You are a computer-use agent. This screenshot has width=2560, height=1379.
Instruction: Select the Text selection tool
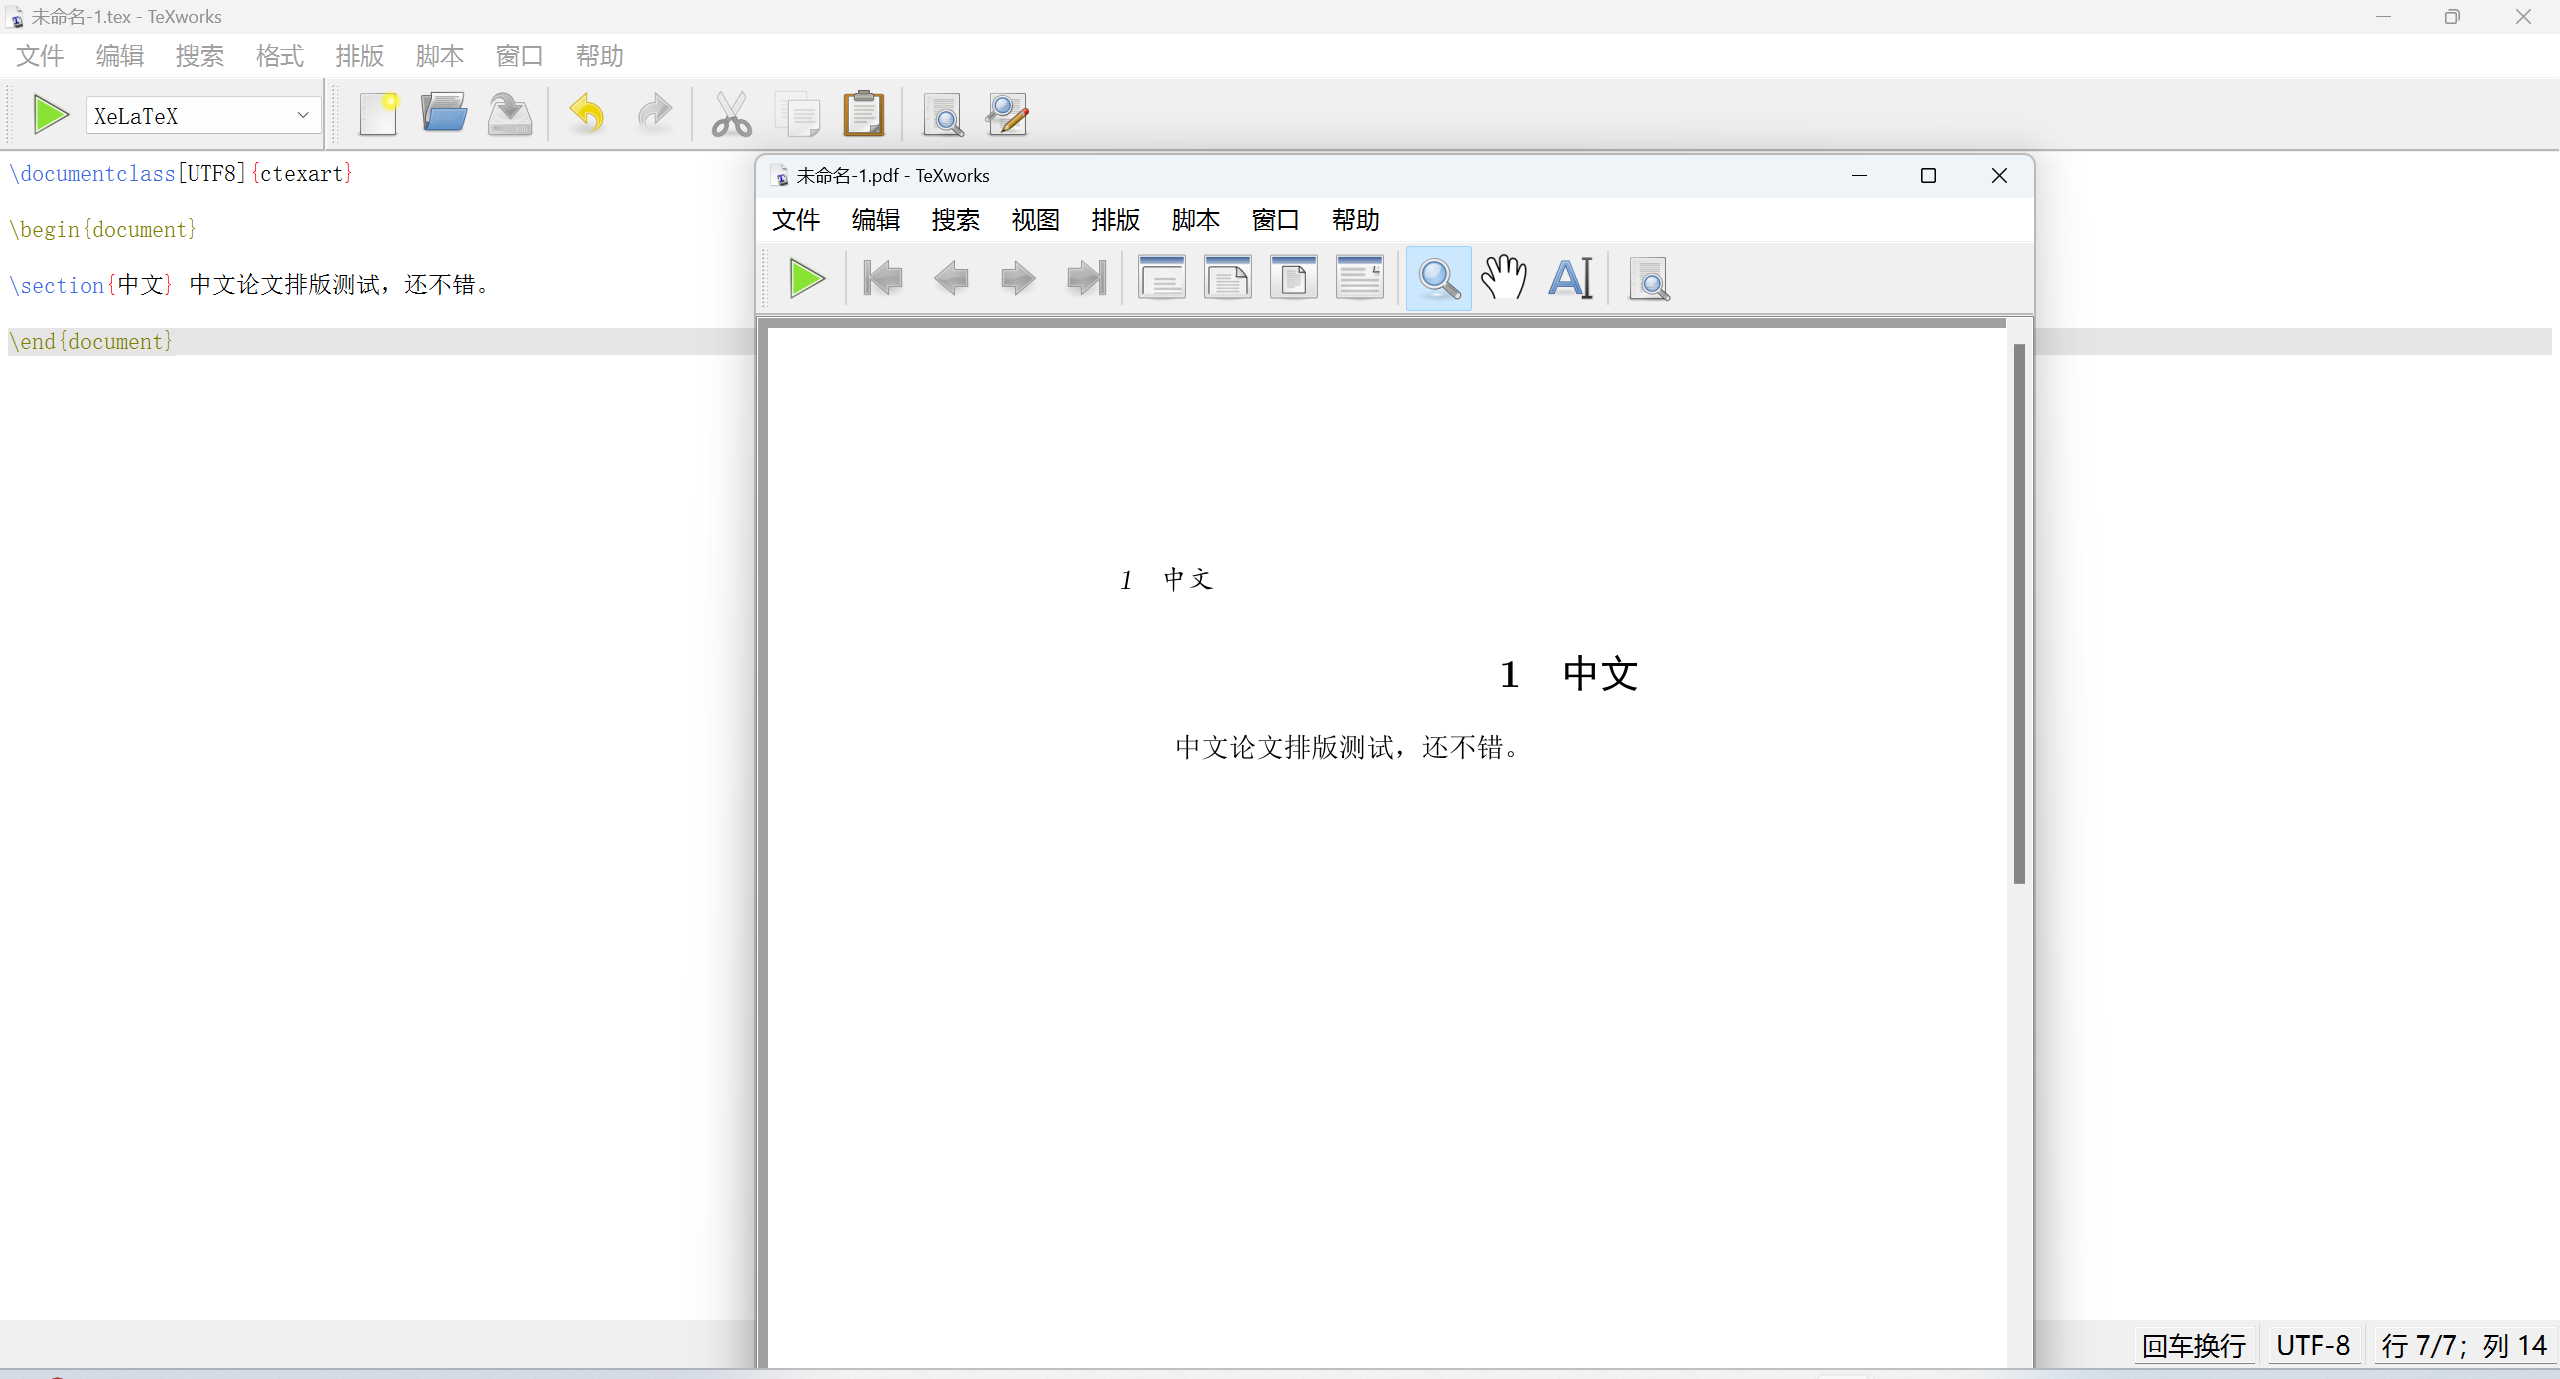1570,278
